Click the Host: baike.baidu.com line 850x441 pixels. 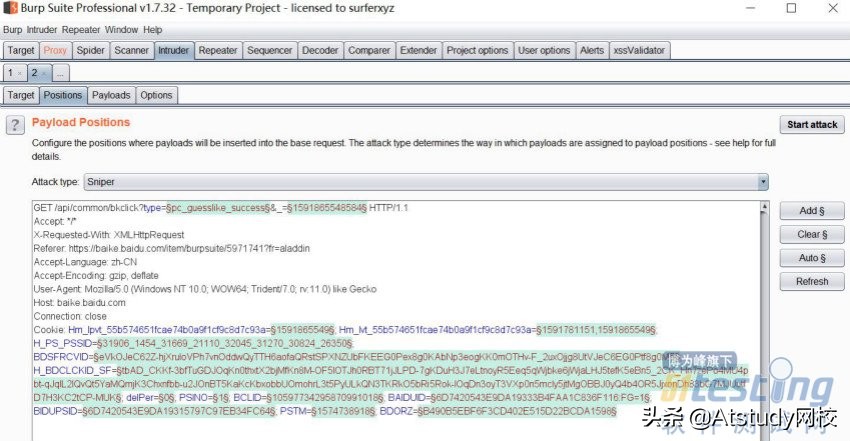click(x=80, y=303)
